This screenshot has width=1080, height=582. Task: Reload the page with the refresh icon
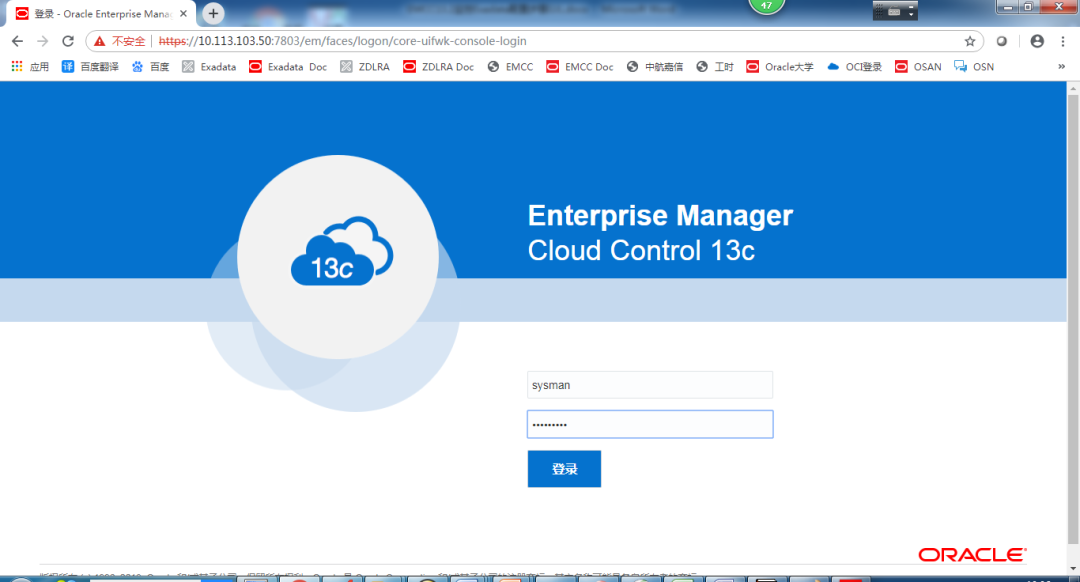68,41
